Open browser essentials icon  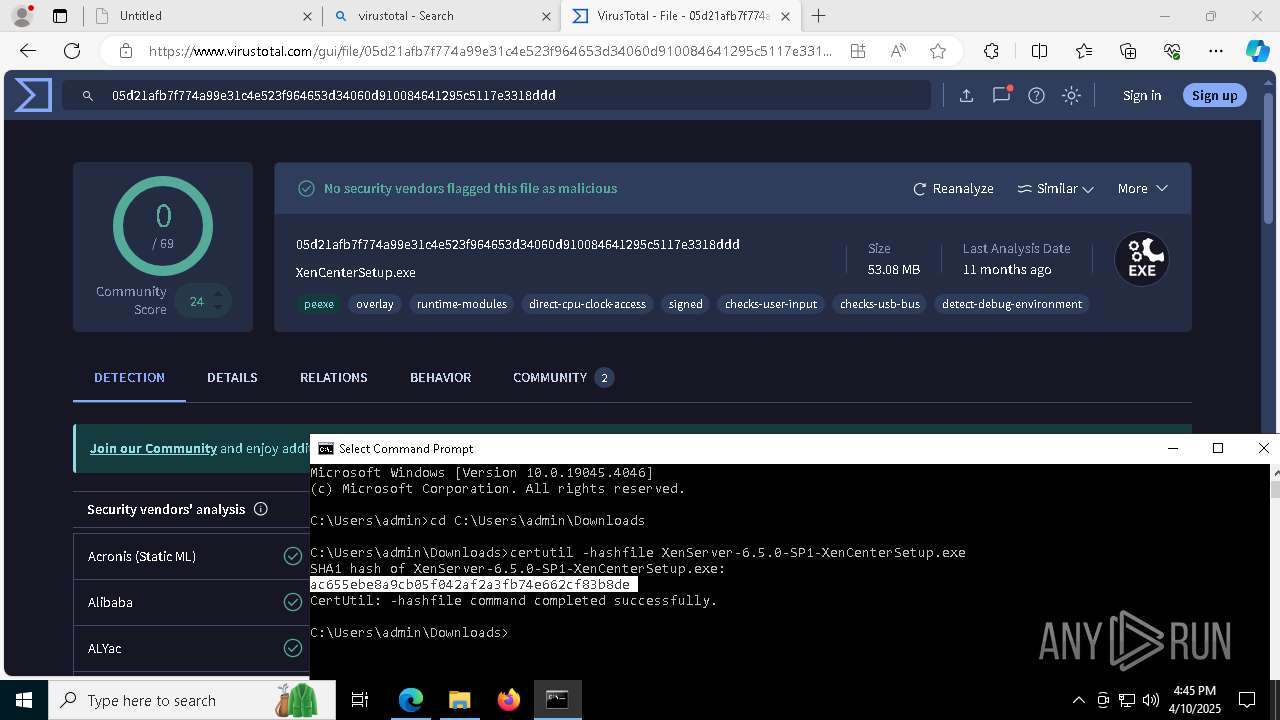[1172, 51]
